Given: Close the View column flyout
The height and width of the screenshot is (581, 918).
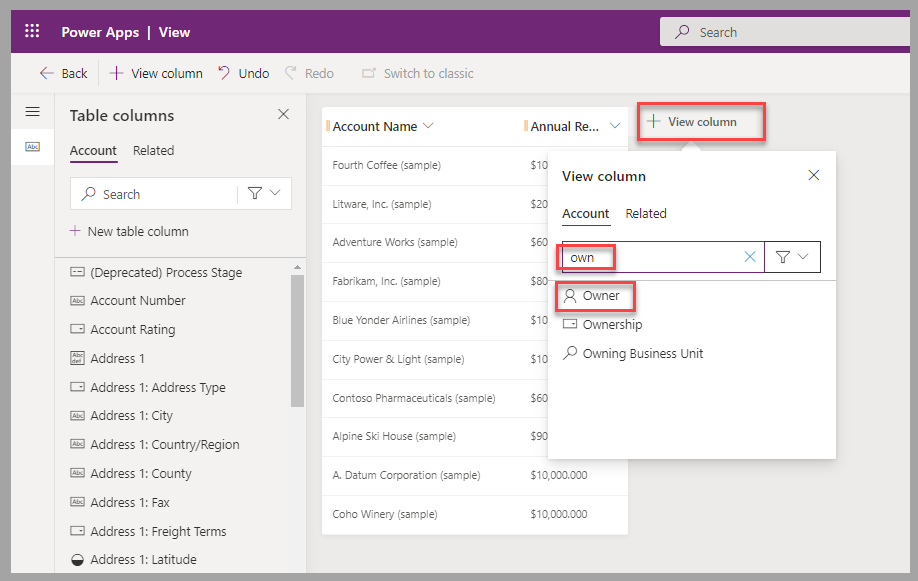Looking at the screenshot, I should click(814, 175).
